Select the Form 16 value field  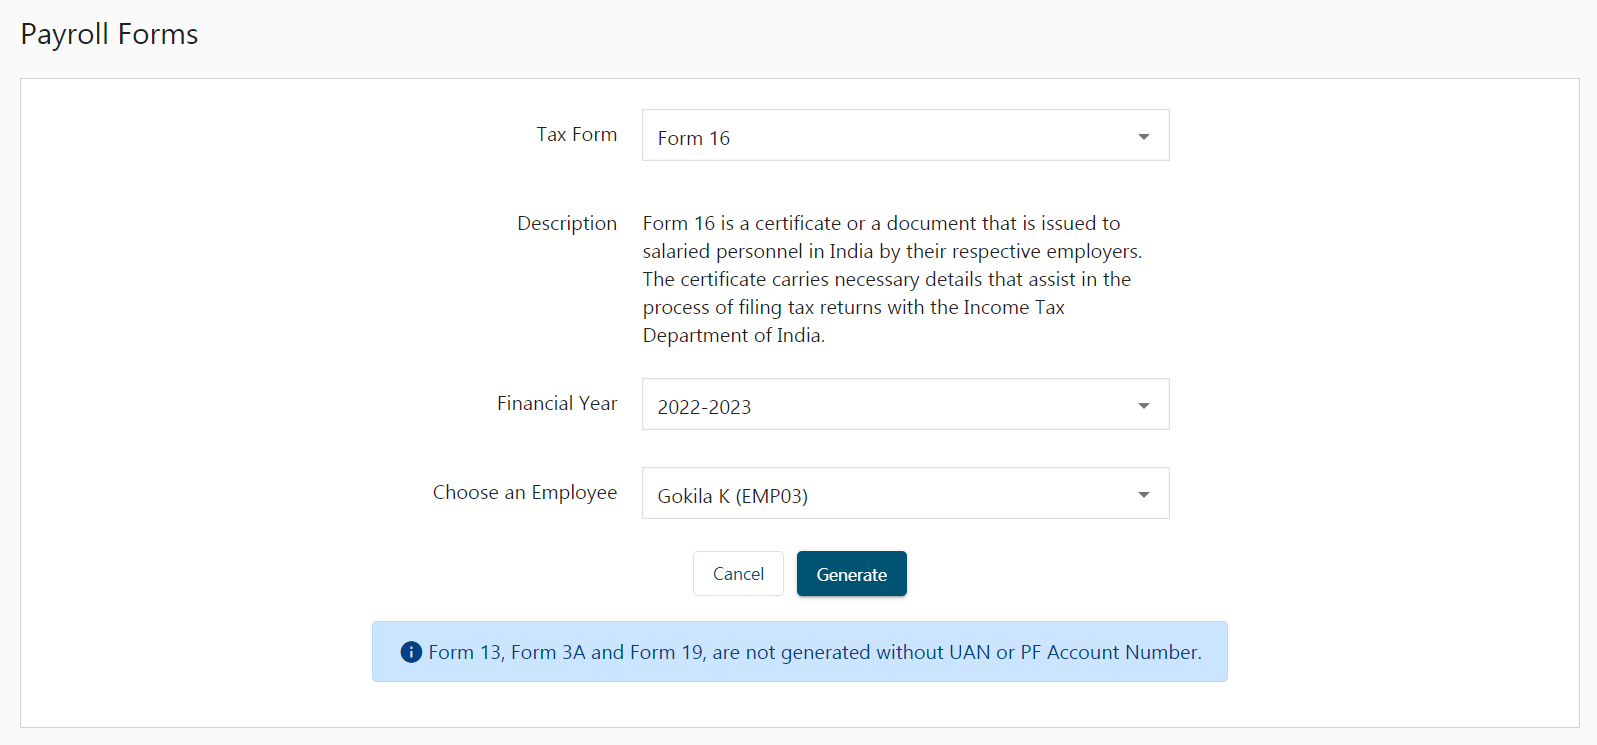point(905,135)
